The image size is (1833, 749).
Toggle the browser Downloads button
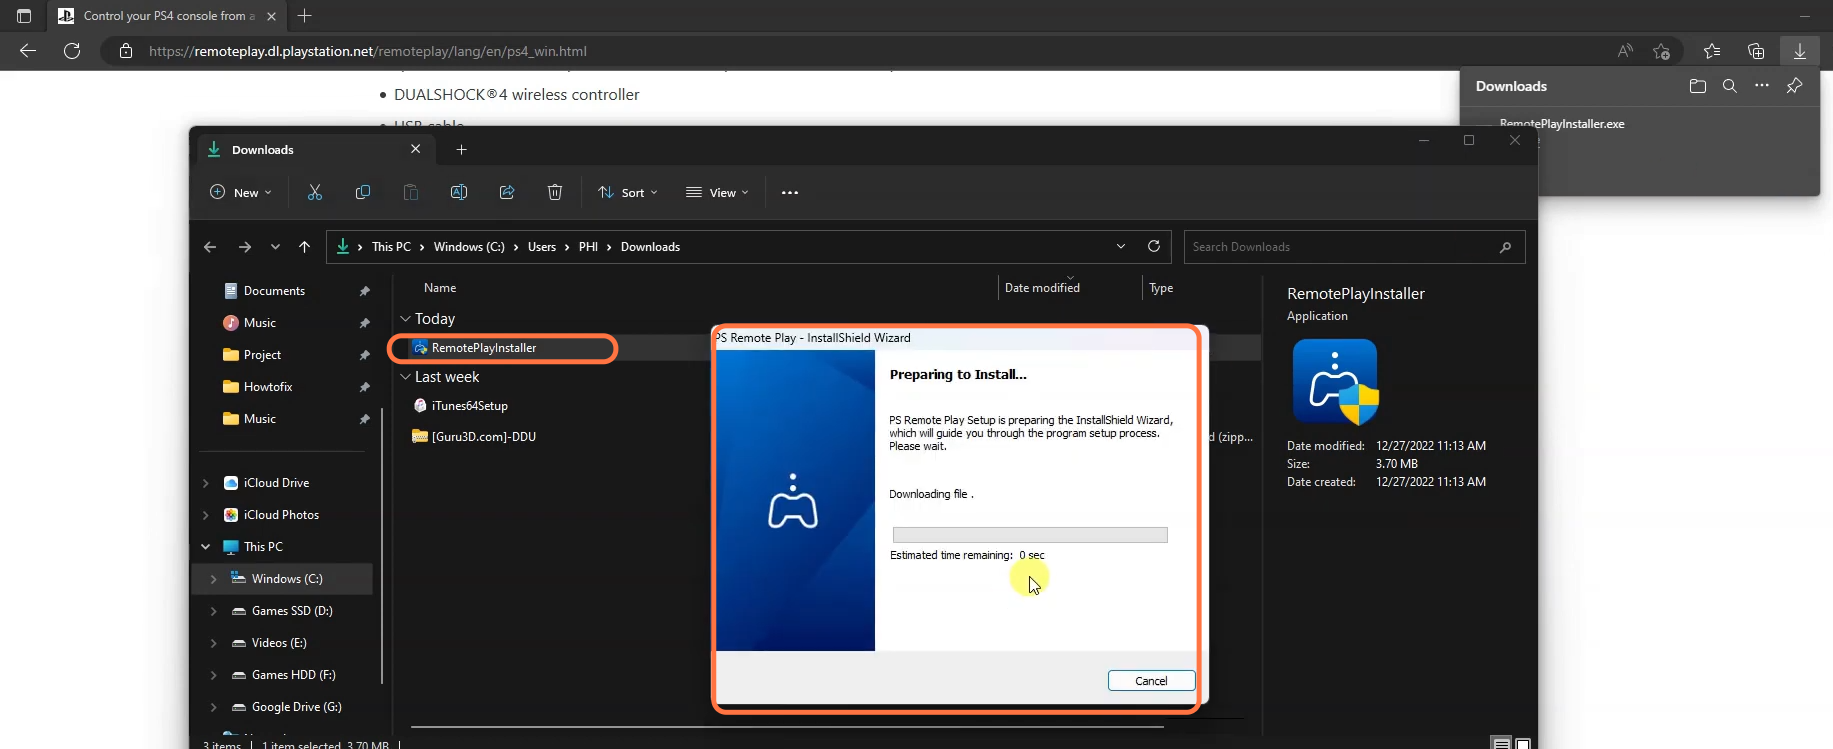point(1800,51)
